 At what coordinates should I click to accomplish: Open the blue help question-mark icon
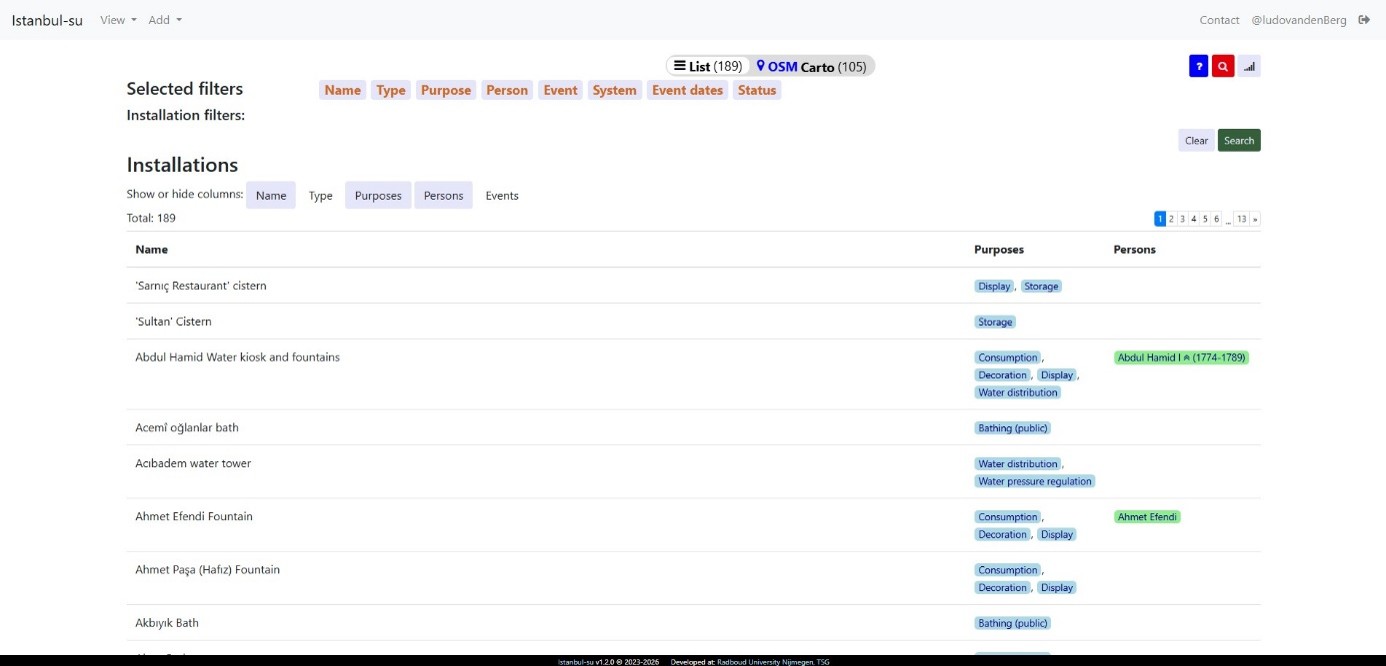[1198, 66]
